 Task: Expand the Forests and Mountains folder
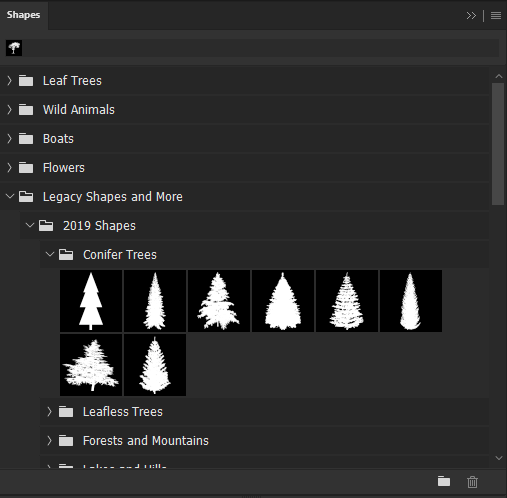point(50,441)
